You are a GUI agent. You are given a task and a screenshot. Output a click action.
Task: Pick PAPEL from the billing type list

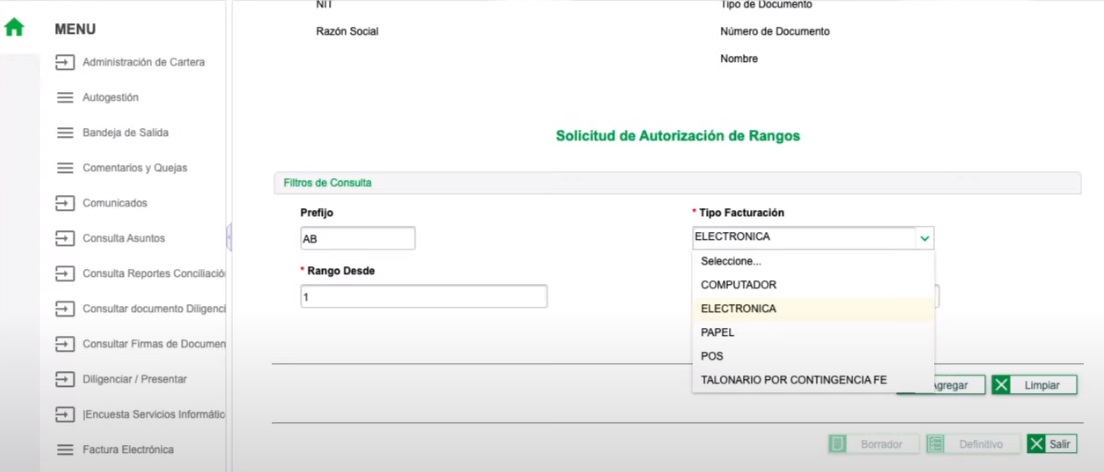click(x=813, y=333)
